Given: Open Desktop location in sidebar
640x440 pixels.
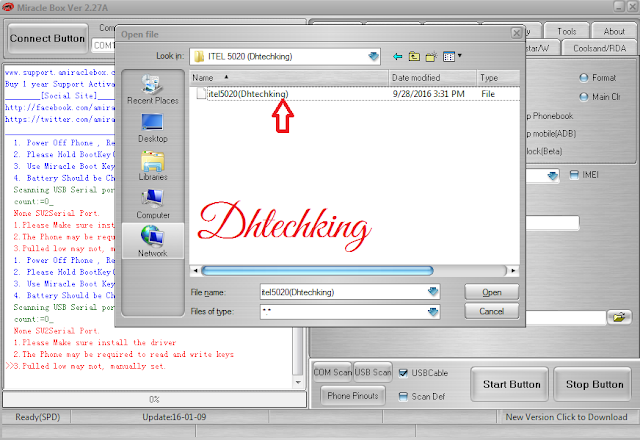Looking at the screenshot, I should pyautogui.click(x=153, y=128).
